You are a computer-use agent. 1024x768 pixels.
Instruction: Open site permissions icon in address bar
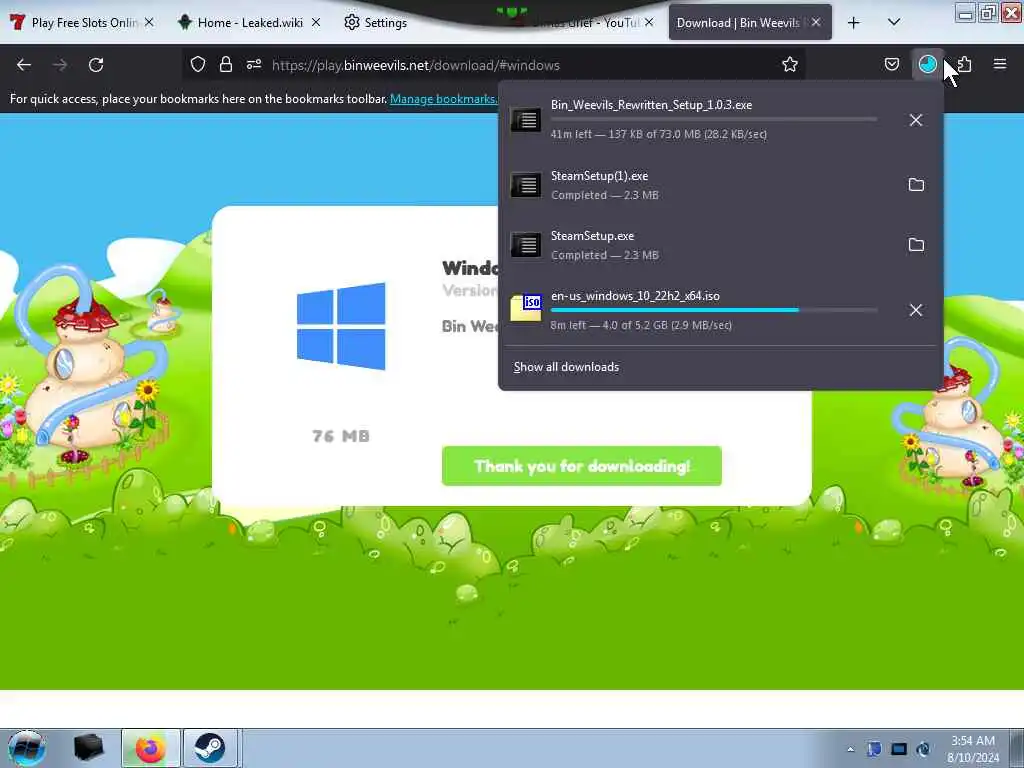tap(254, 65)
